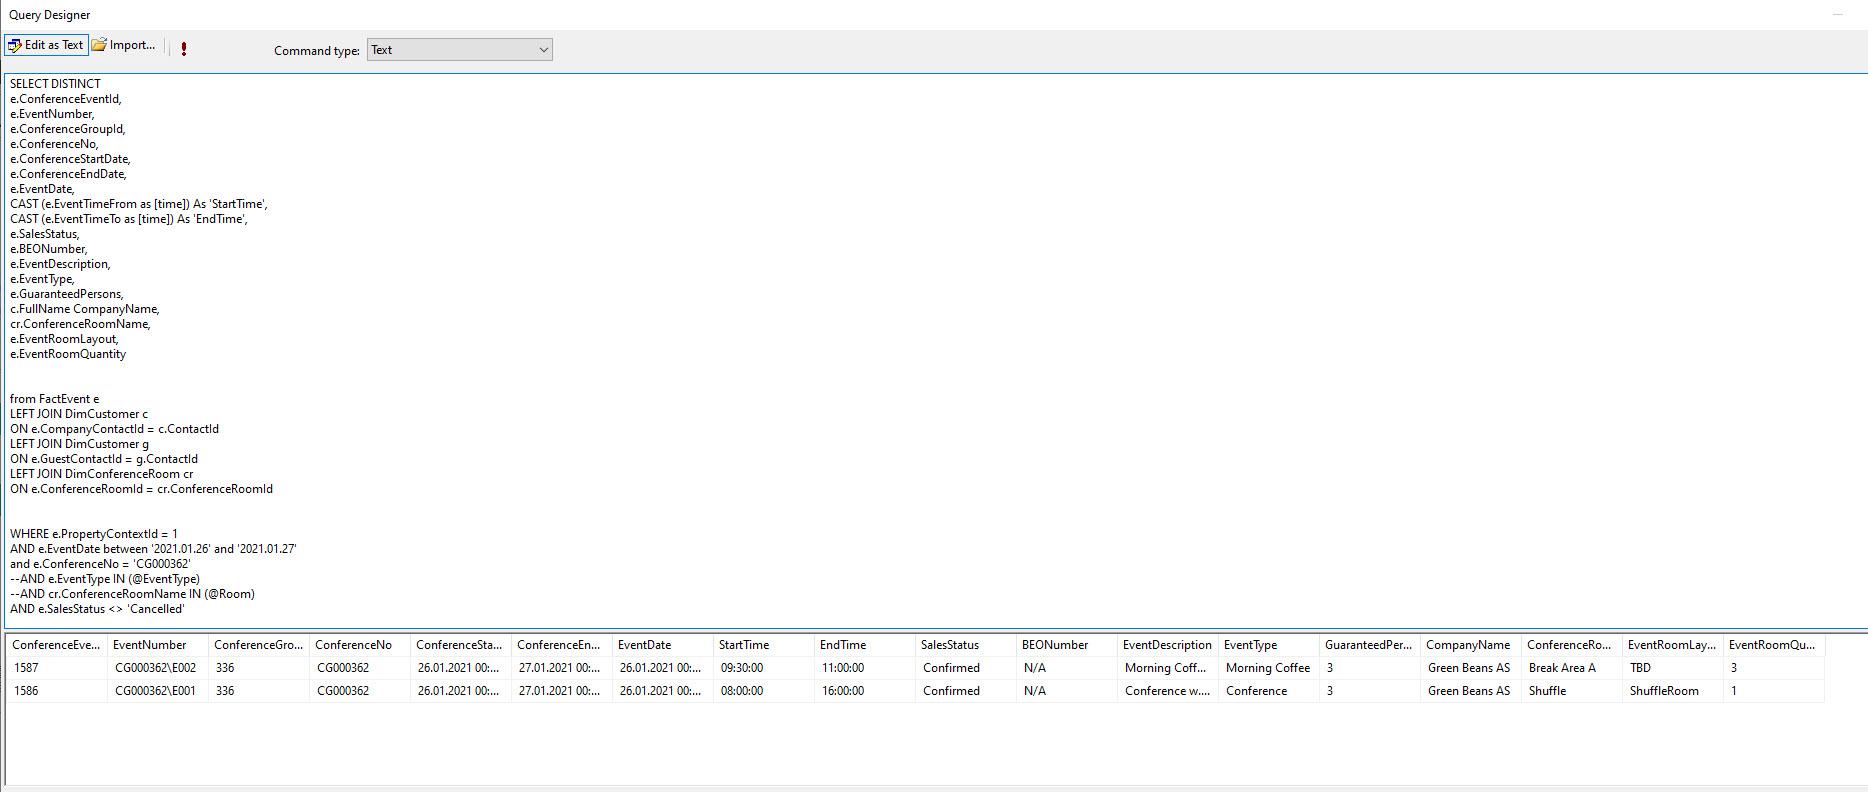The width and height of the screenshot is (1868, 792).
Task: Select the EventType column header
Action: (x=1269, y=645)
